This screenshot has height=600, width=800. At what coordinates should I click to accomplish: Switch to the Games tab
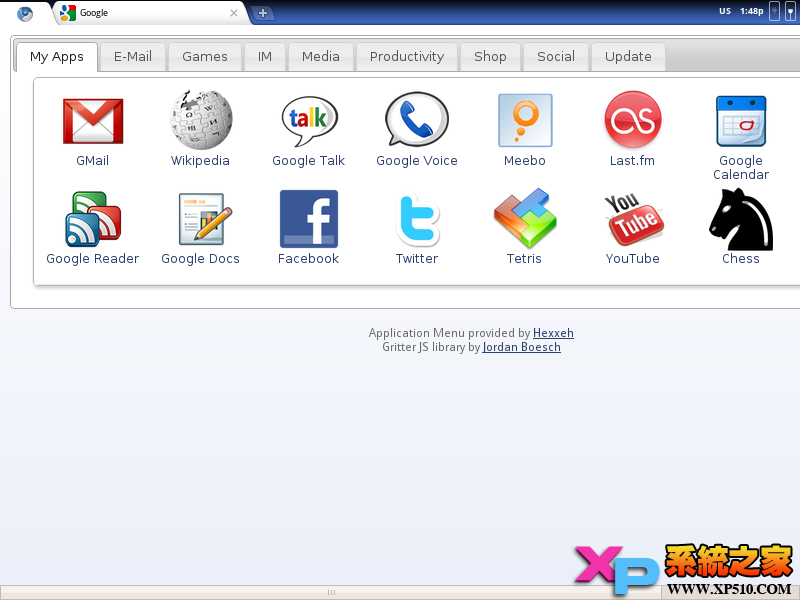[205, 57]
